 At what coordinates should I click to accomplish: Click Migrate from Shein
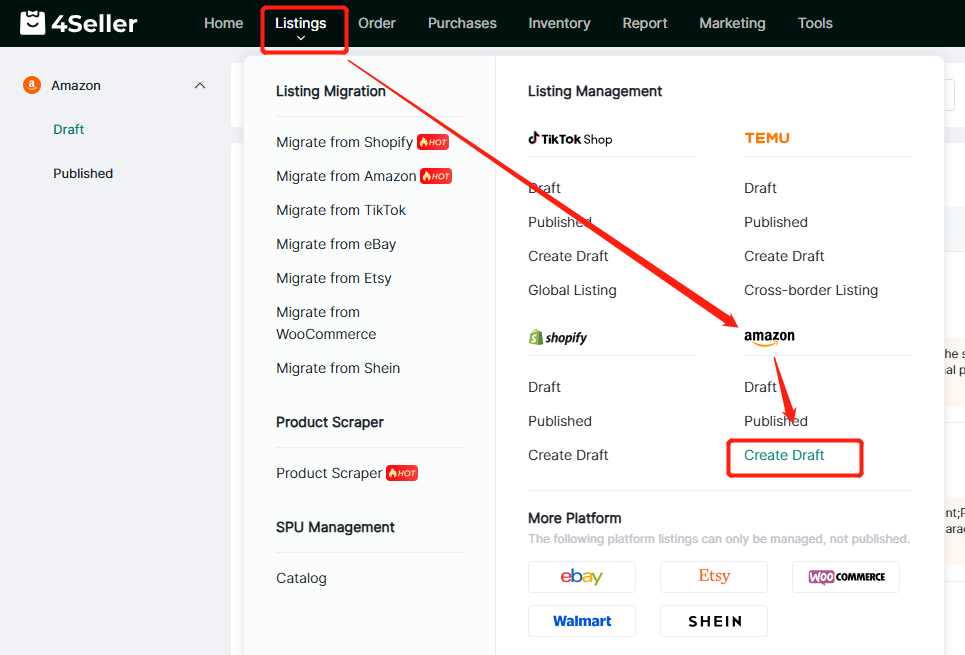[x=338, y=368]
